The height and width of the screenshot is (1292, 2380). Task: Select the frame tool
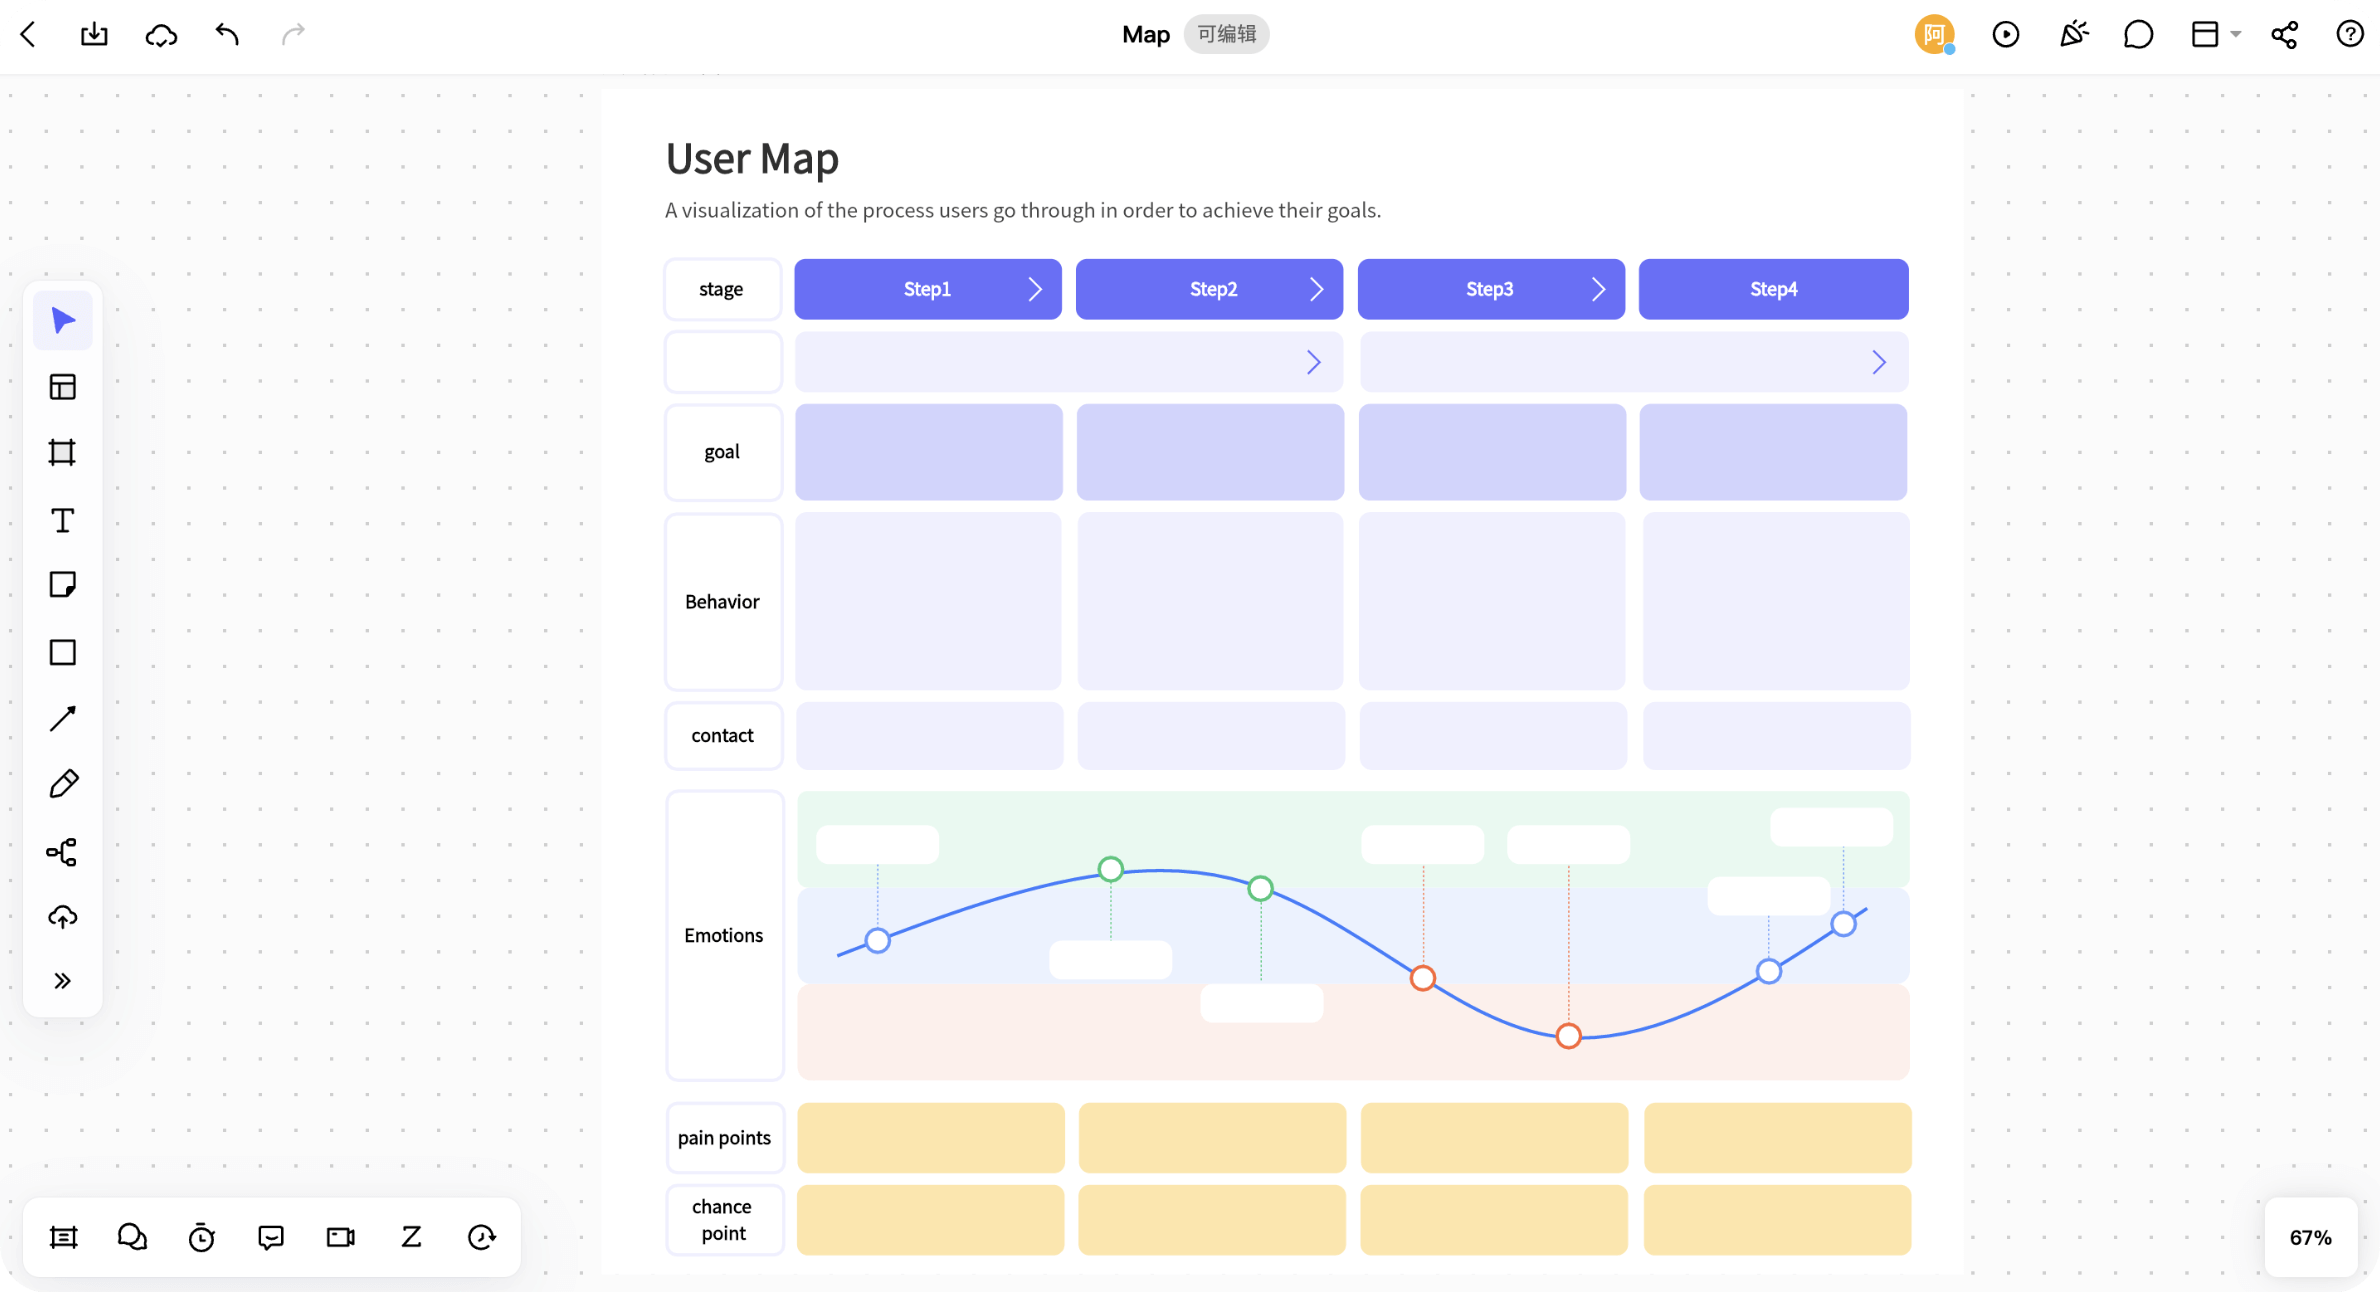point(63,453)
